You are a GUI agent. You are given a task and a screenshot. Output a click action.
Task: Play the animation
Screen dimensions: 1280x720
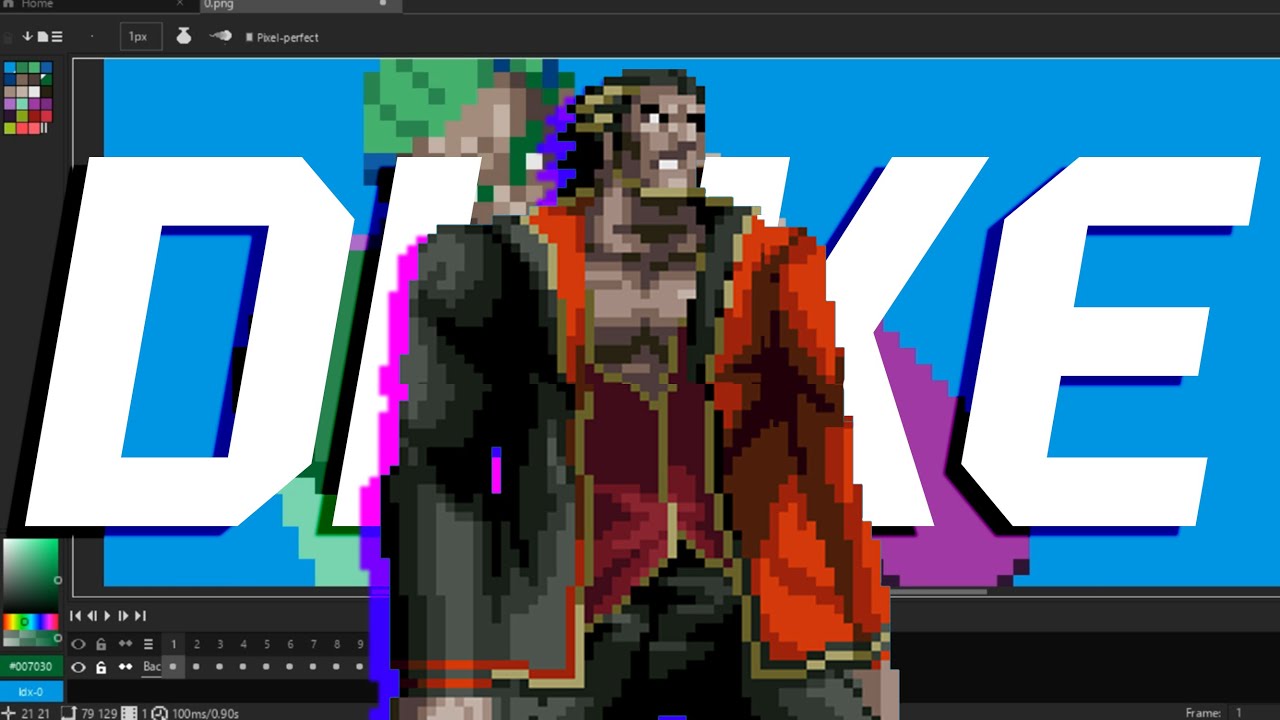pos(107,615)
